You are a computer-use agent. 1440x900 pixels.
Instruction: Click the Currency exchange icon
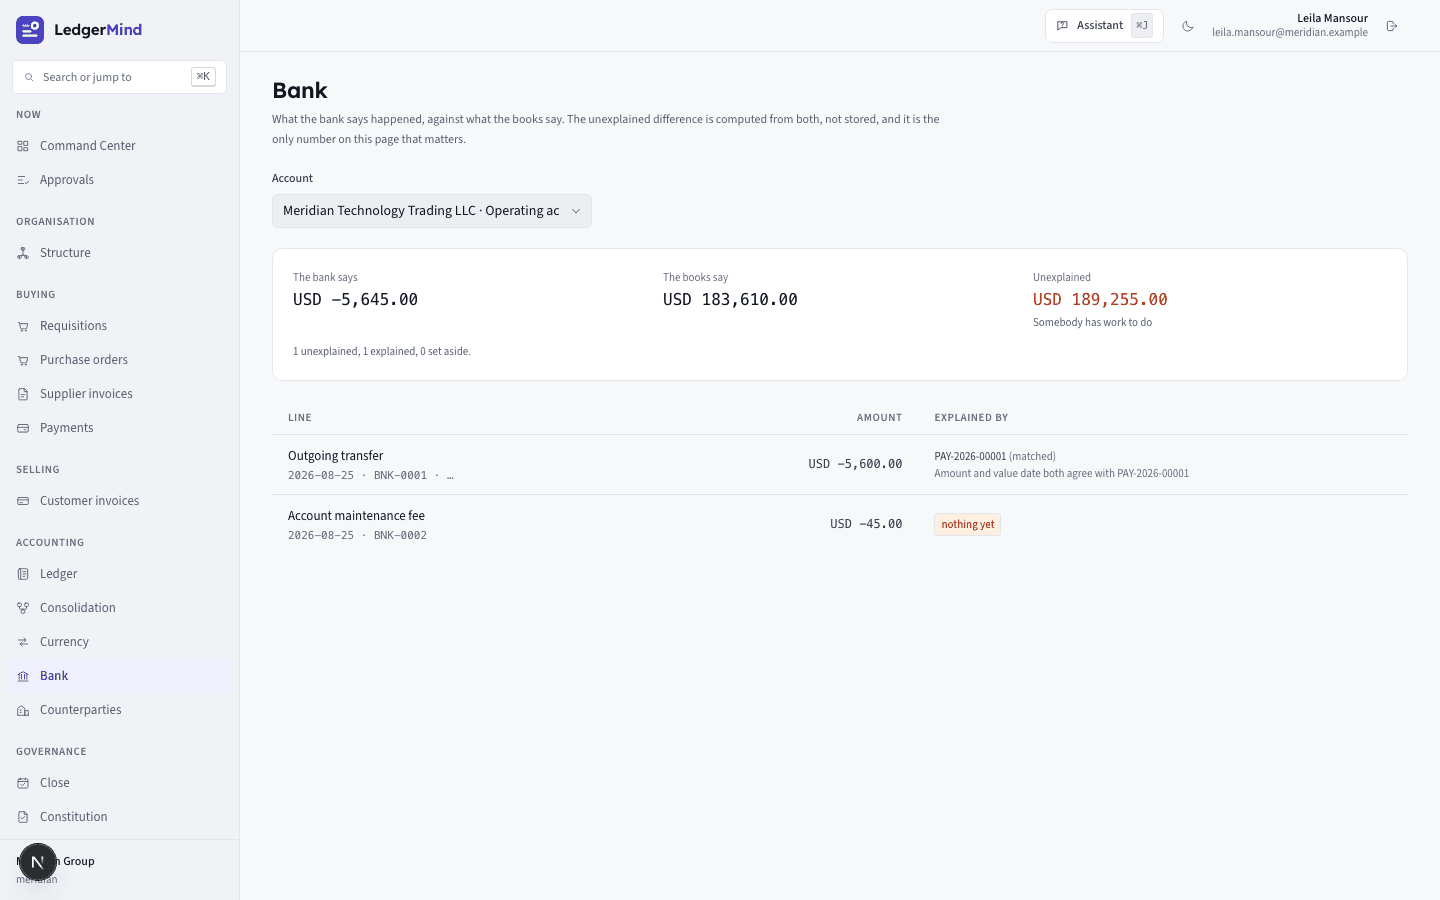[x=23, y=642]
